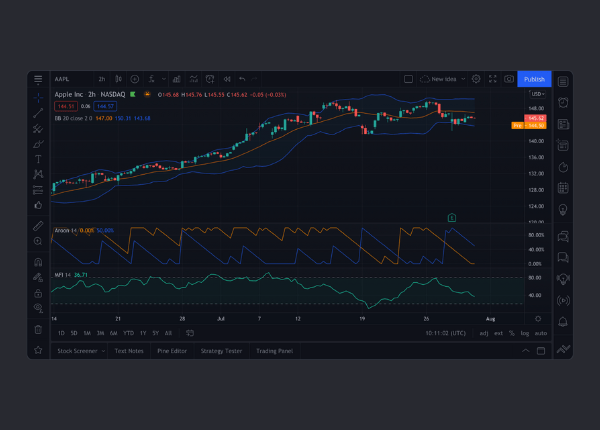Open the Strategy Tester tab
Image resolution: width=600 pixels, height=430 pixels.
tap(221, 351)
